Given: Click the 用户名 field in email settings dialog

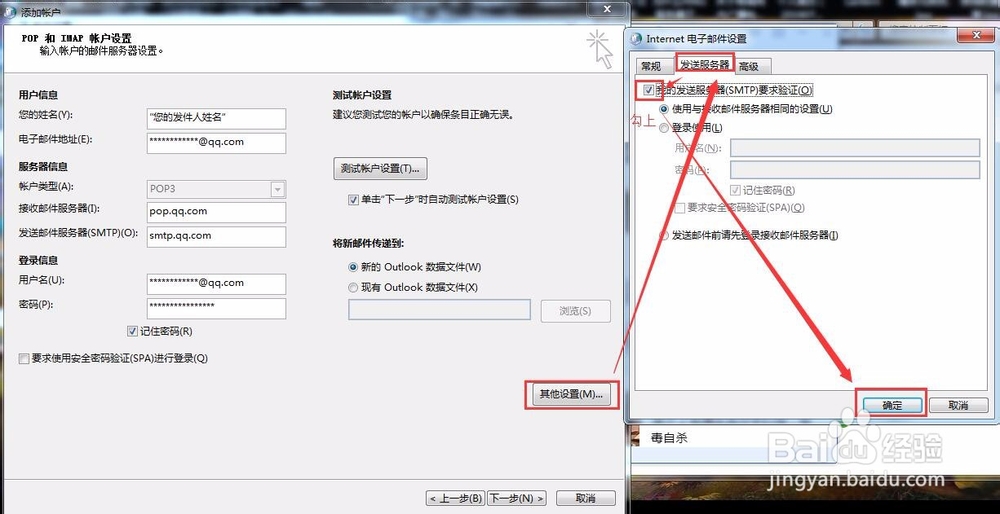Looking at the screenshot, I should tap(855, 148).
